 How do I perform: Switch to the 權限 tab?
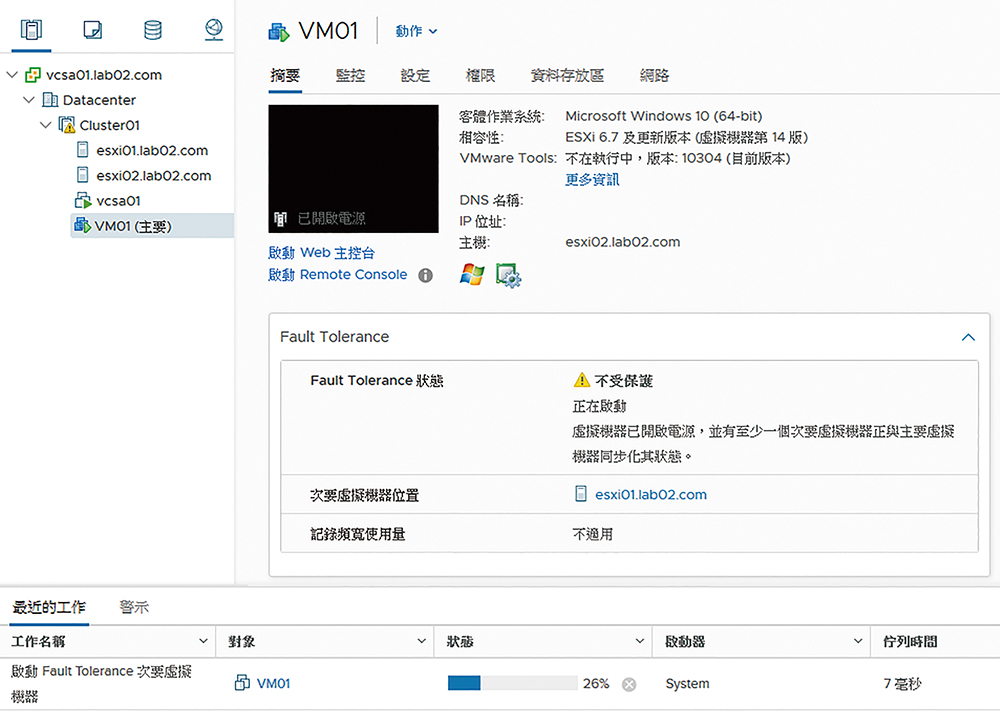coord(480,76)
